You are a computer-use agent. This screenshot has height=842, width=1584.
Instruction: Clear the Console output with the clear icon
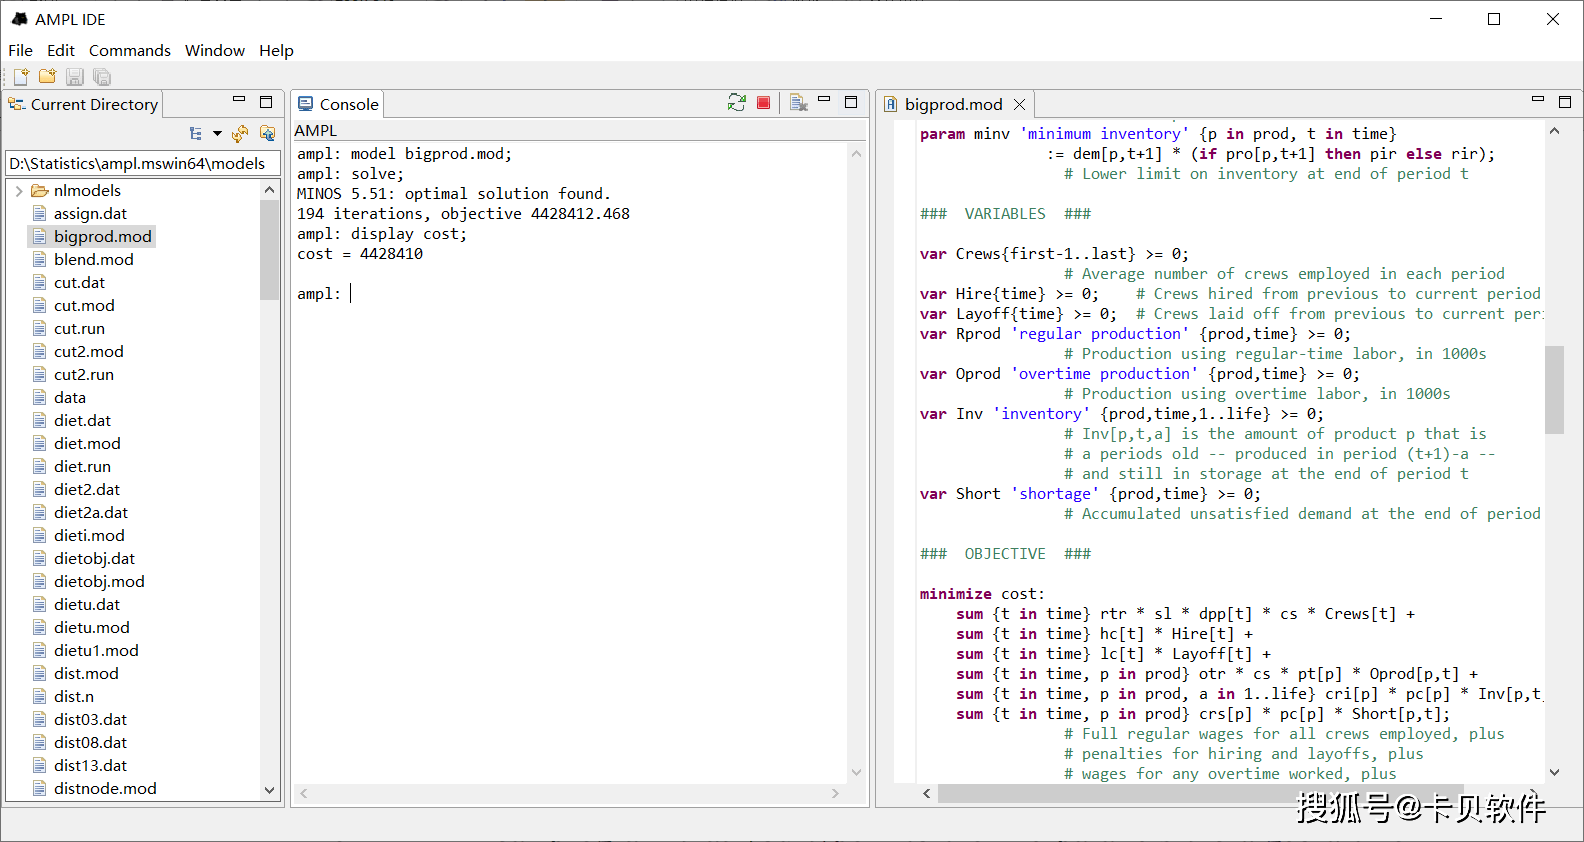(798, 103)
